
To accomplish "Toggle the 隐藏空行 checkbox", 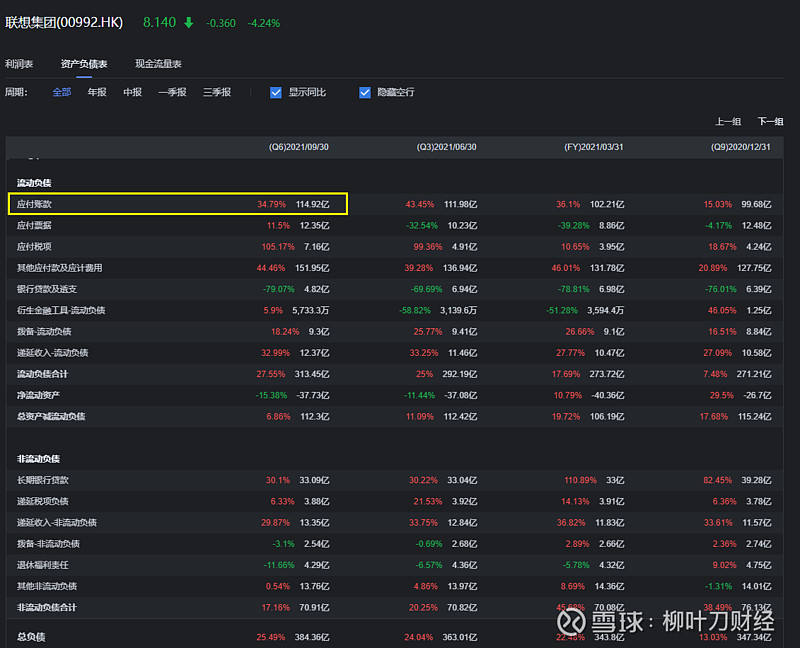I will [x=365, y=92].
